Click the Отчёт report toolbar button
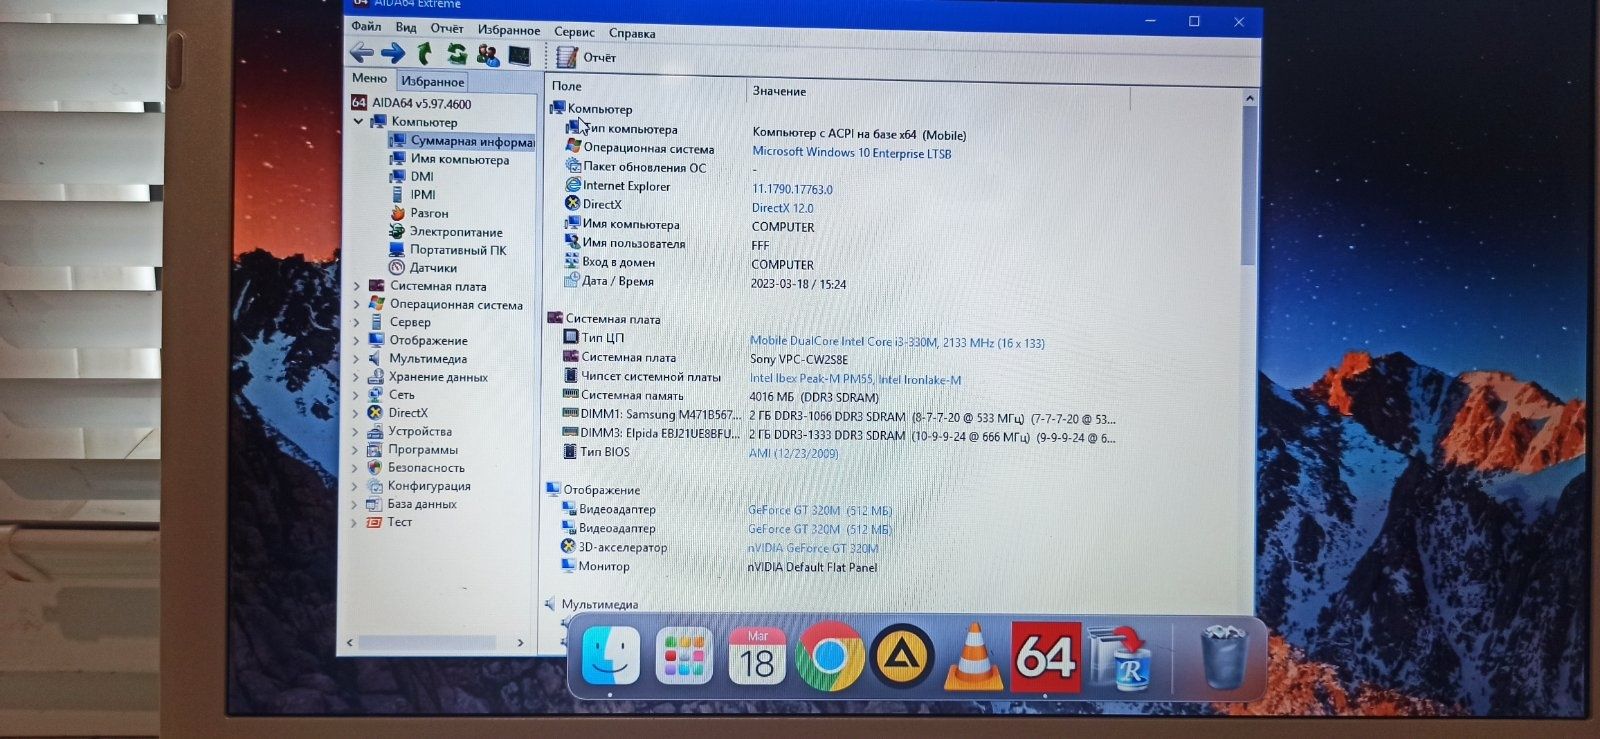 click(x=586, y=57)
